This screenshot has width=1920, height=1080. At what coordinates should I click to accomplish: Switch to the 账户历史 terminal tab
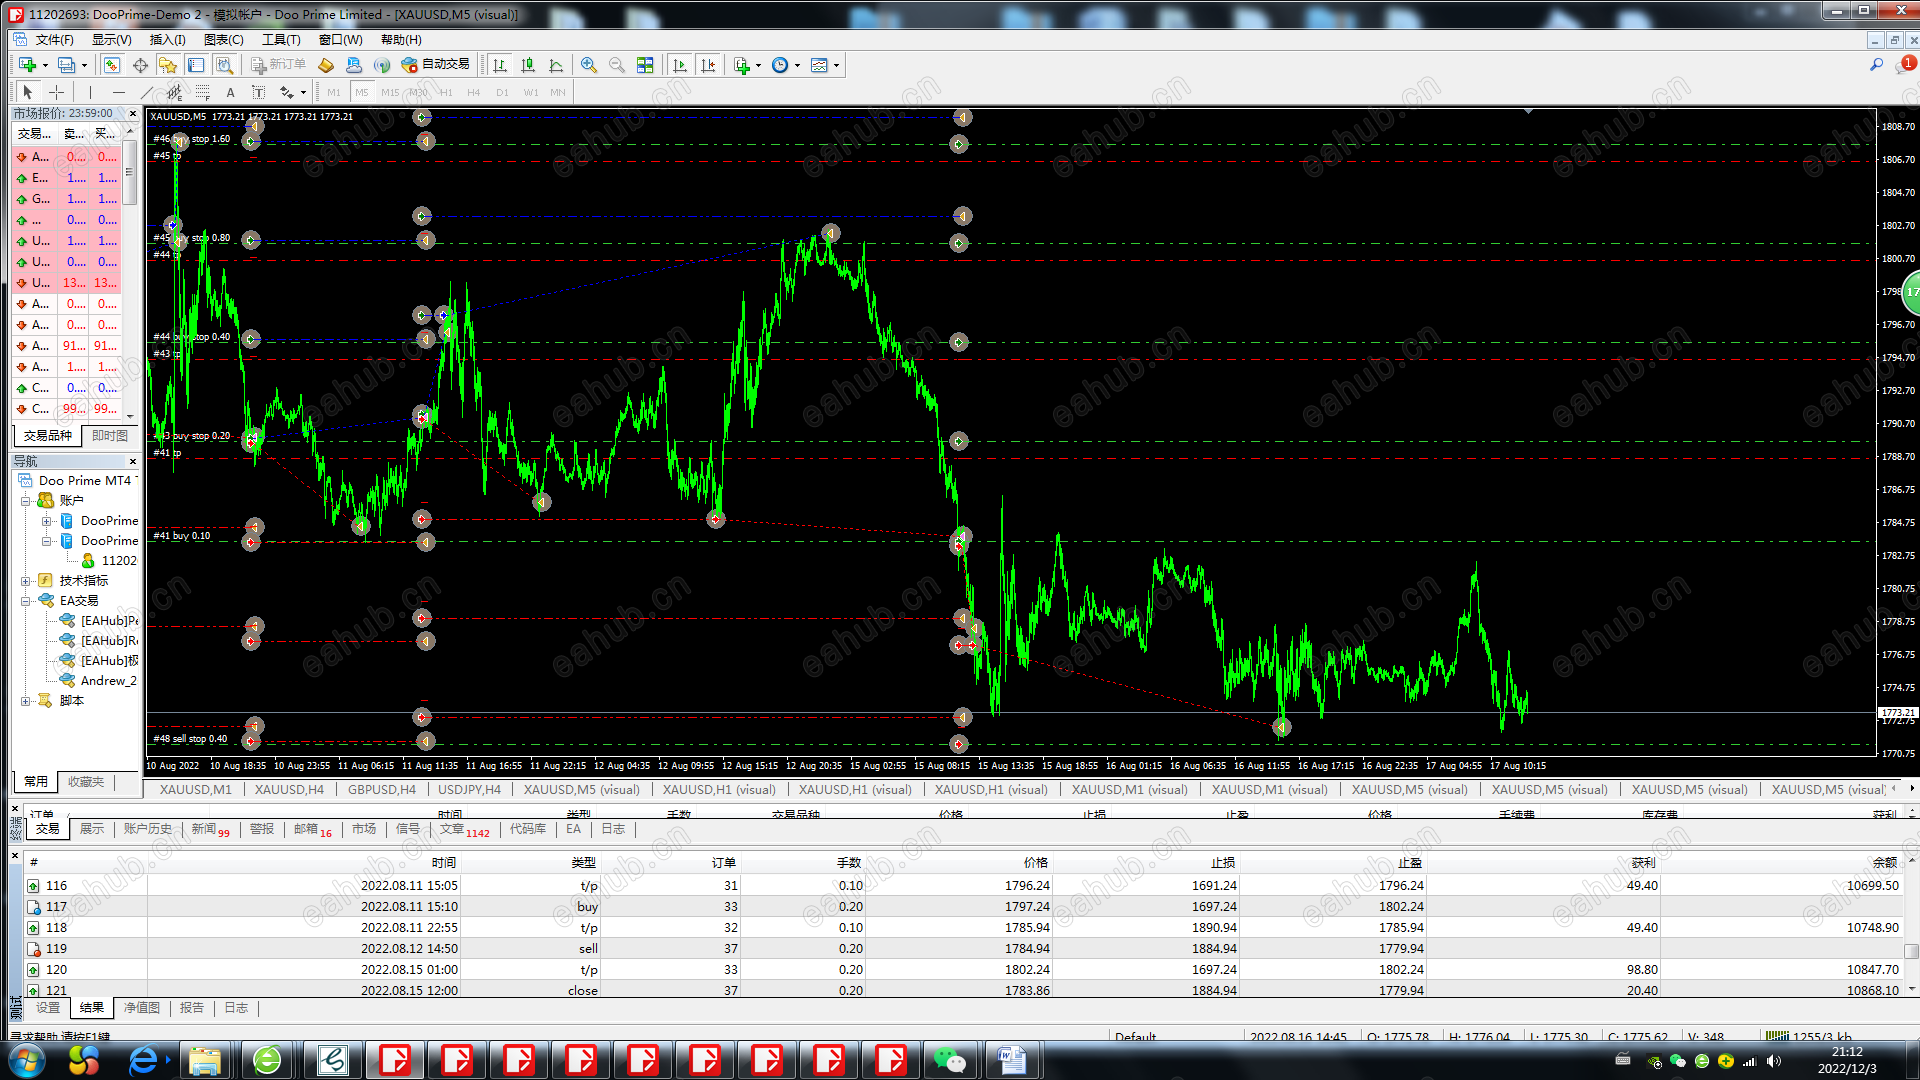[147, 829]
